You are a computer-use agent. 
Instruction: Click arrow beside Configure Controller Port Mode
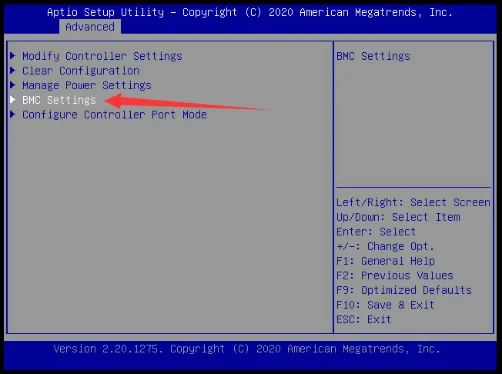coord(13,114)
